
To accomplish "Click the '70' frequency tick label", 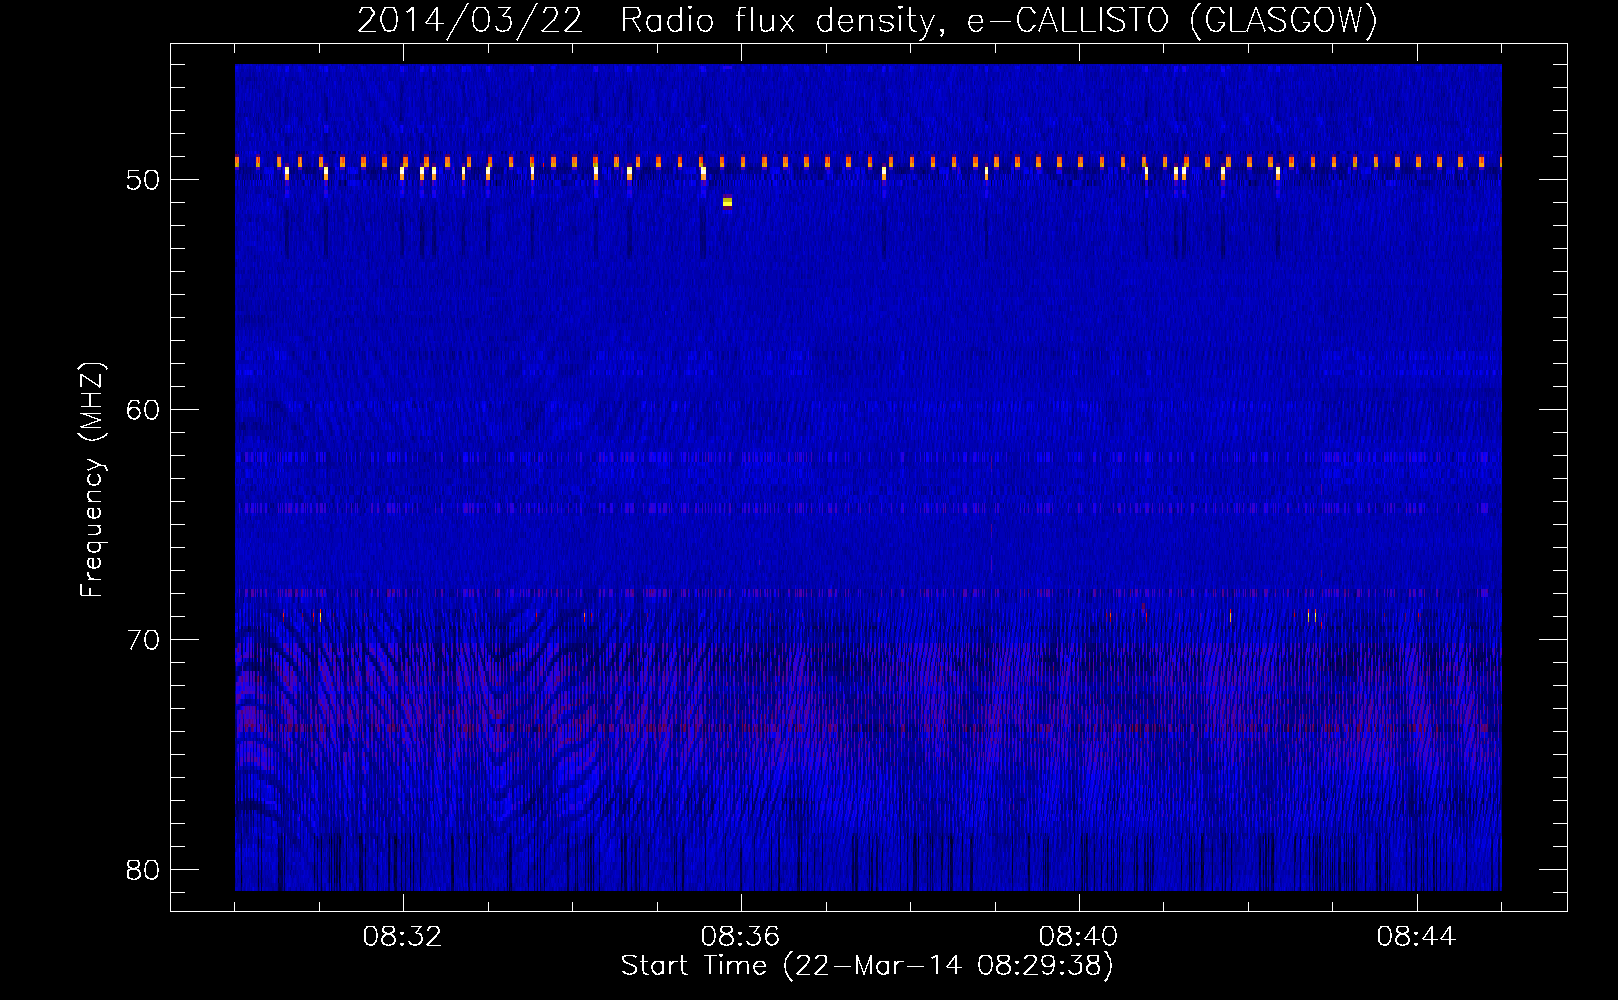I will tap(143, 640).
